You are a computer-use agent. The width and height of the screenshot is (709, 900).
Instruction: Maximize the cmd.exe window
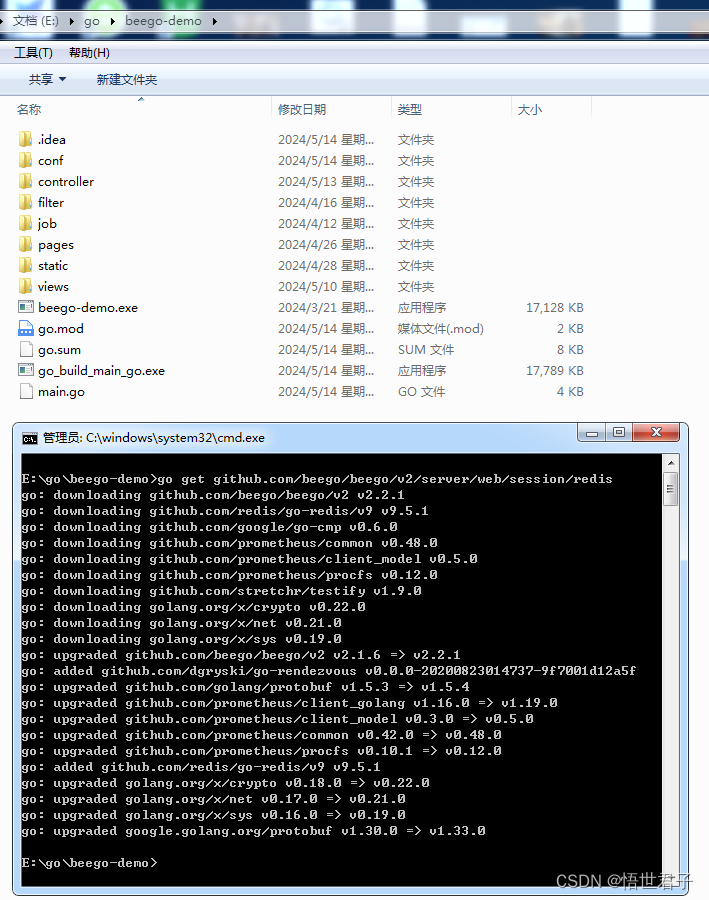619,433
